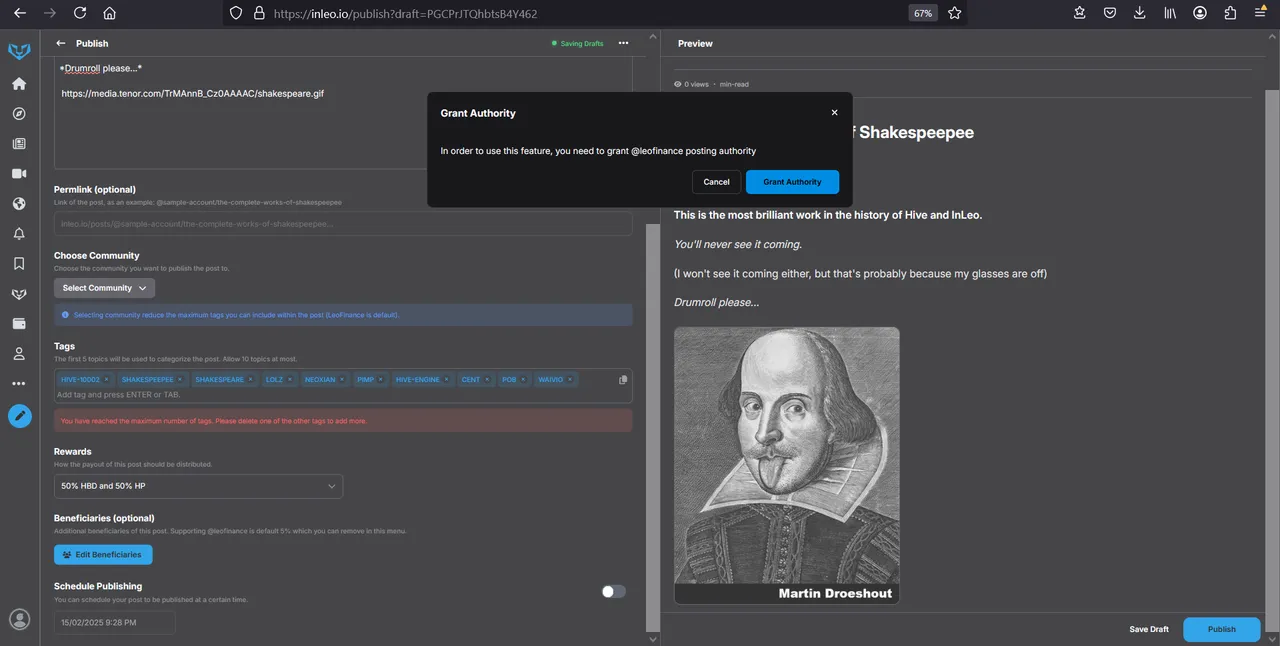Open the lion premium sidebar icon
1280x646 pixels.
pyautogui.click(x=19, y=294)
